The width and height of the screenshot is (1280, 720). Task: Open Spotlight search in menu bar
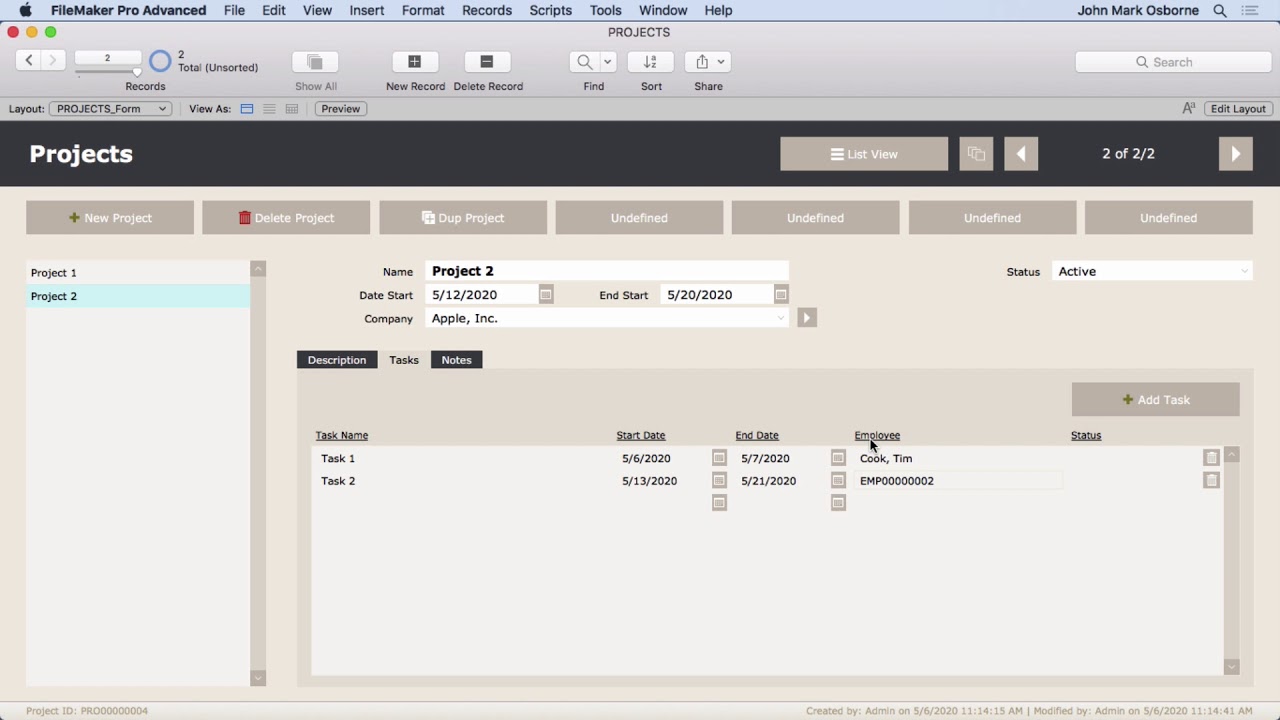1220,10
